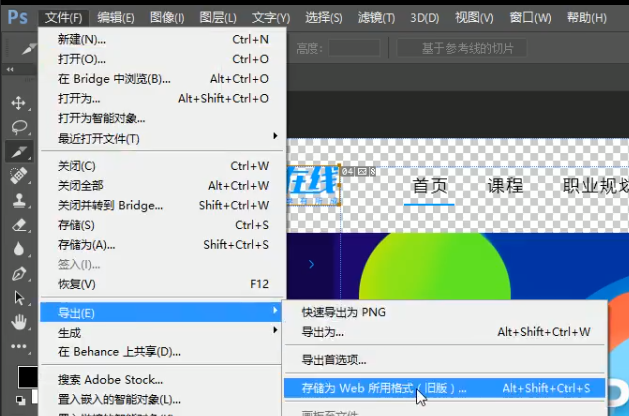This screenshot has width=629, height=416.
Task: Choose 关闭全部 menu entry
Action: pyautogui.click(x=162, y=185)
